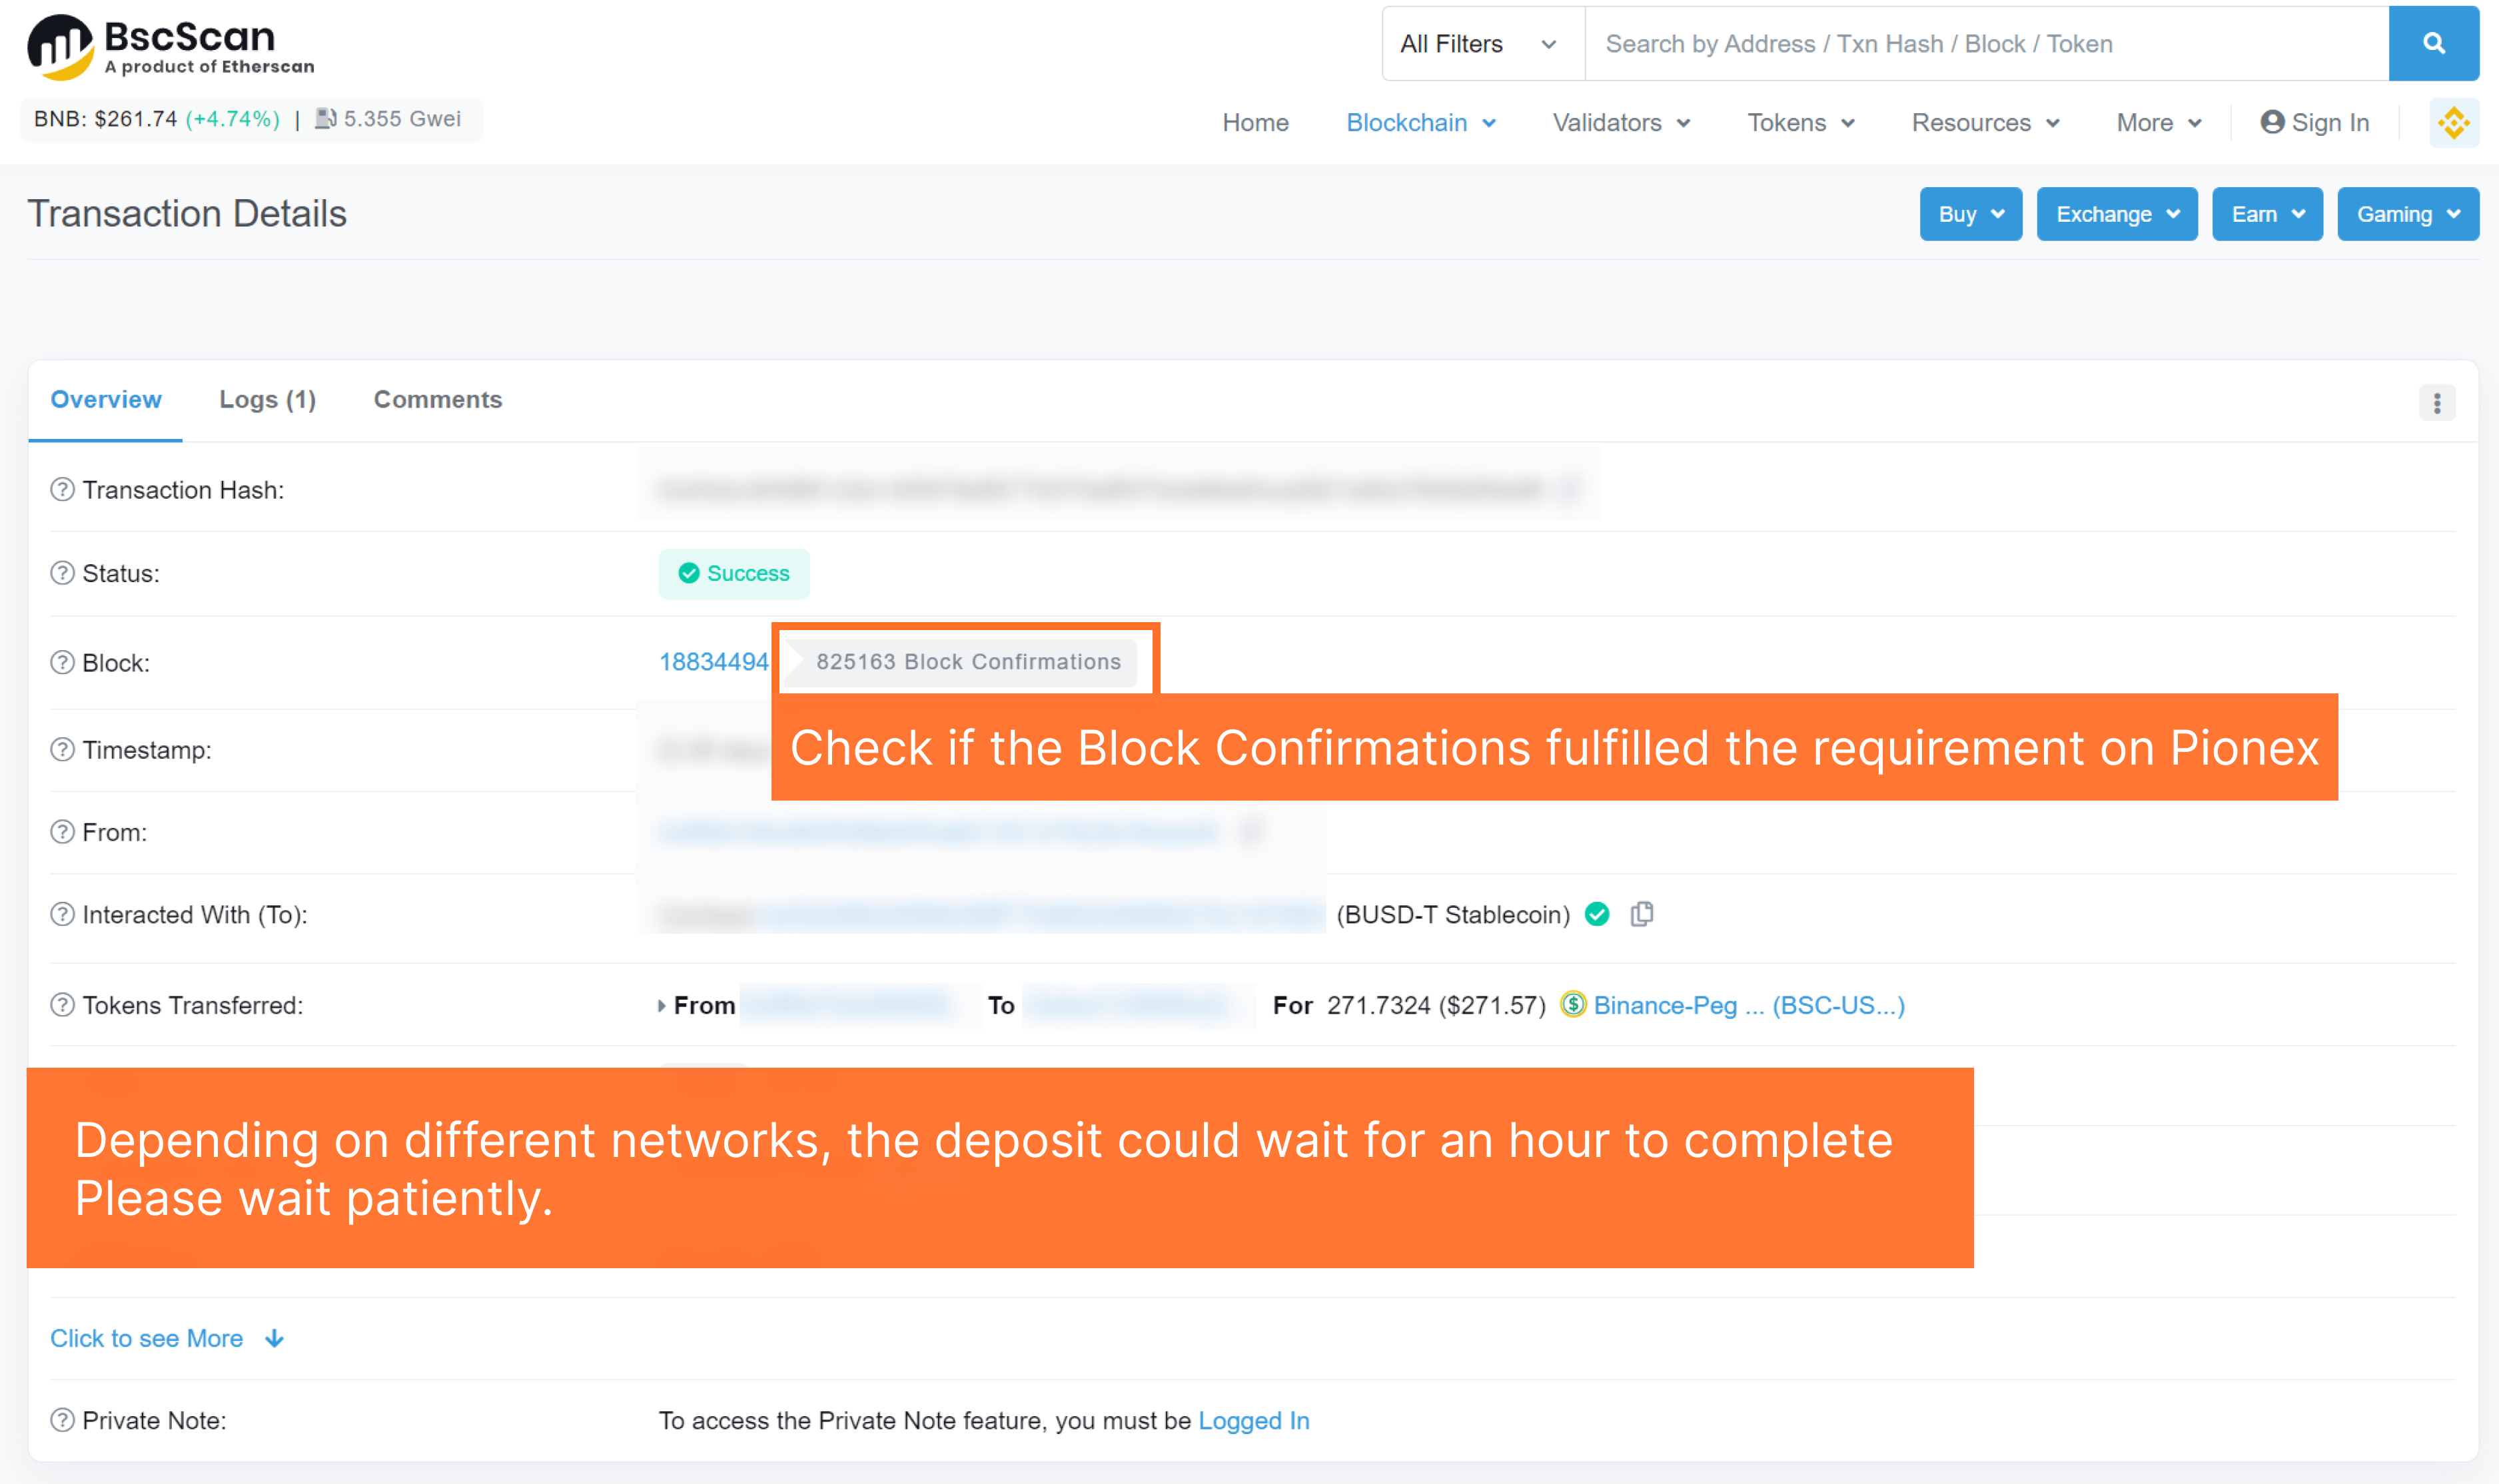The height and width of the screenshot is (1484, 2499).
Task: Click the help icon next to Block
Action: click(62, 663)
